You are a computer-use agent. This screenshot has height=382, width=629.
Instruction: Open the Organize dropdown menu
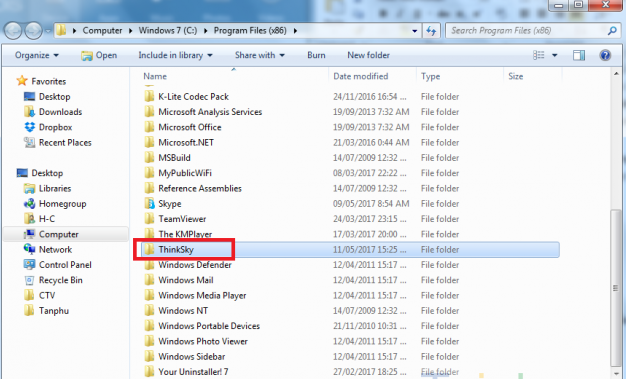pyautogui.click(x=37, y=55)
